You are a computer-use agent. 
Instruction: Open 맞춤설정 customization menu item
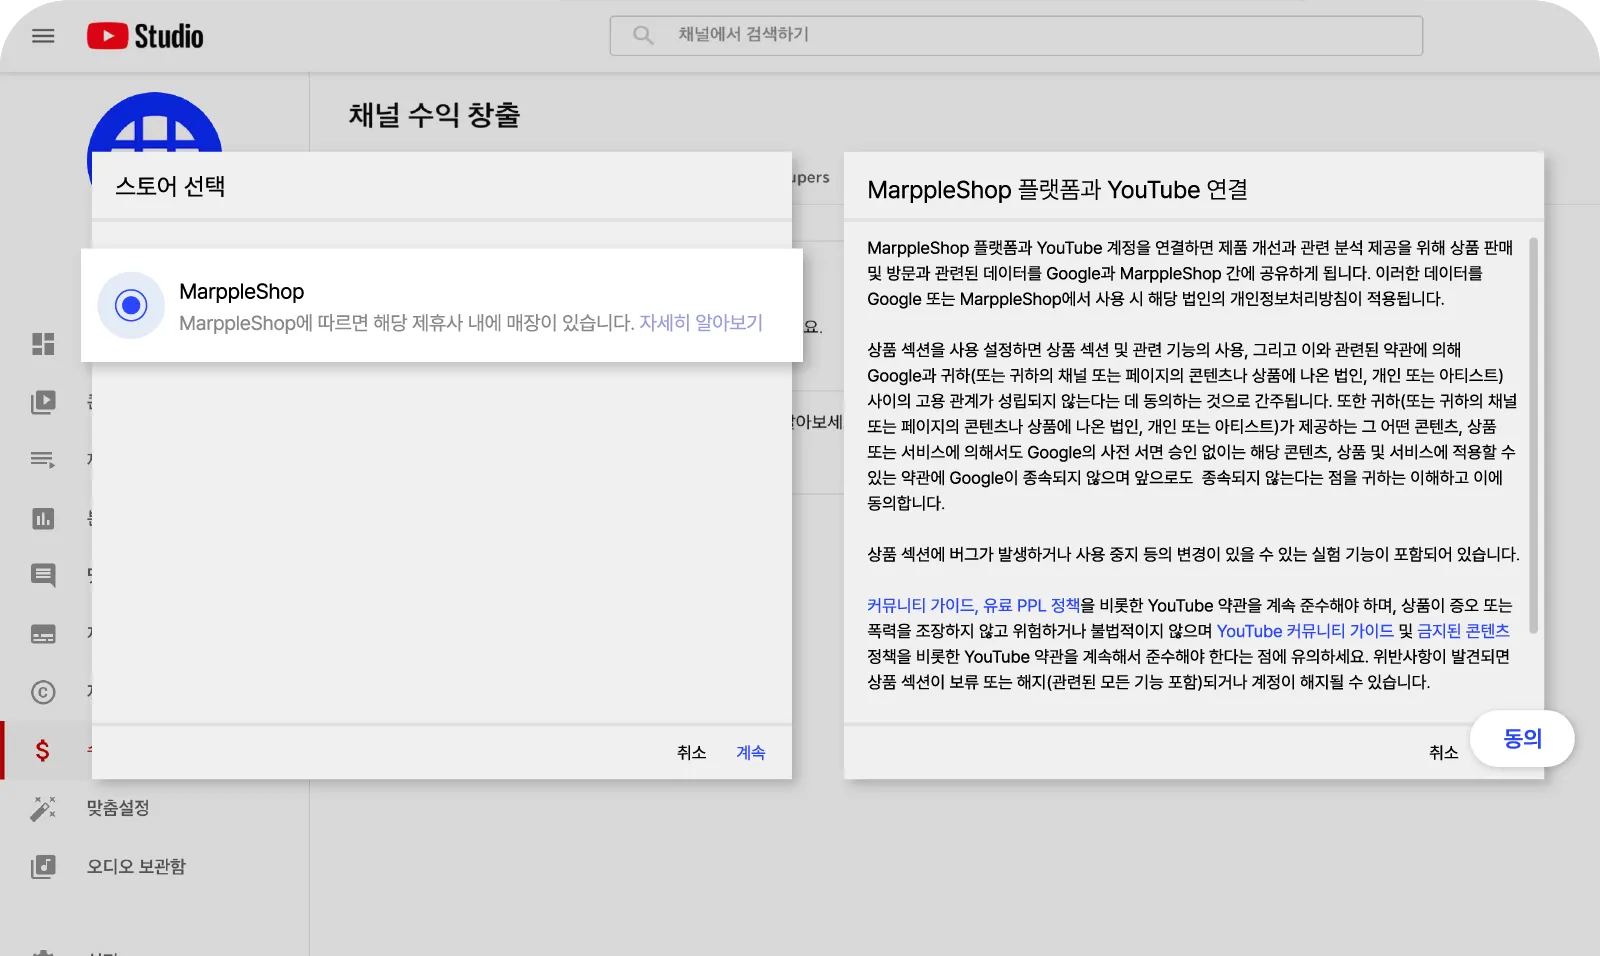point(118,808)
